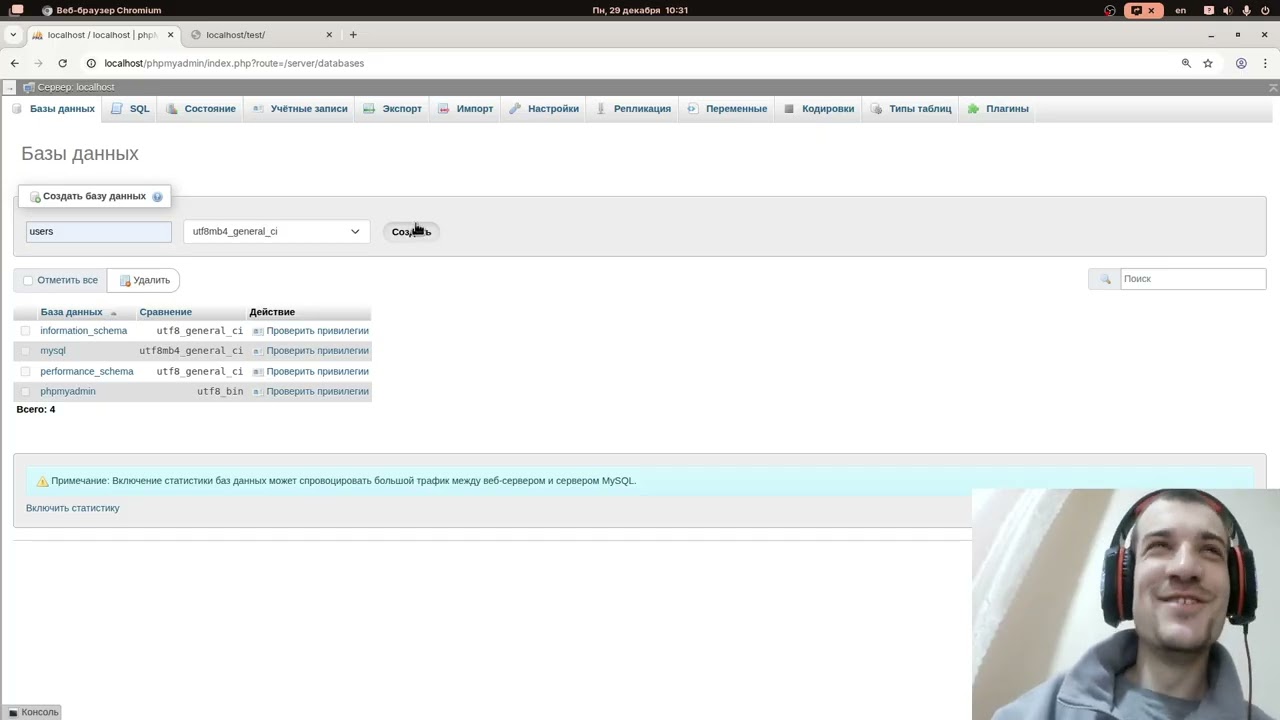Open the tab search dropdown arrow
The height and width of the screenshot is (720, 1280).
(13, 35)
